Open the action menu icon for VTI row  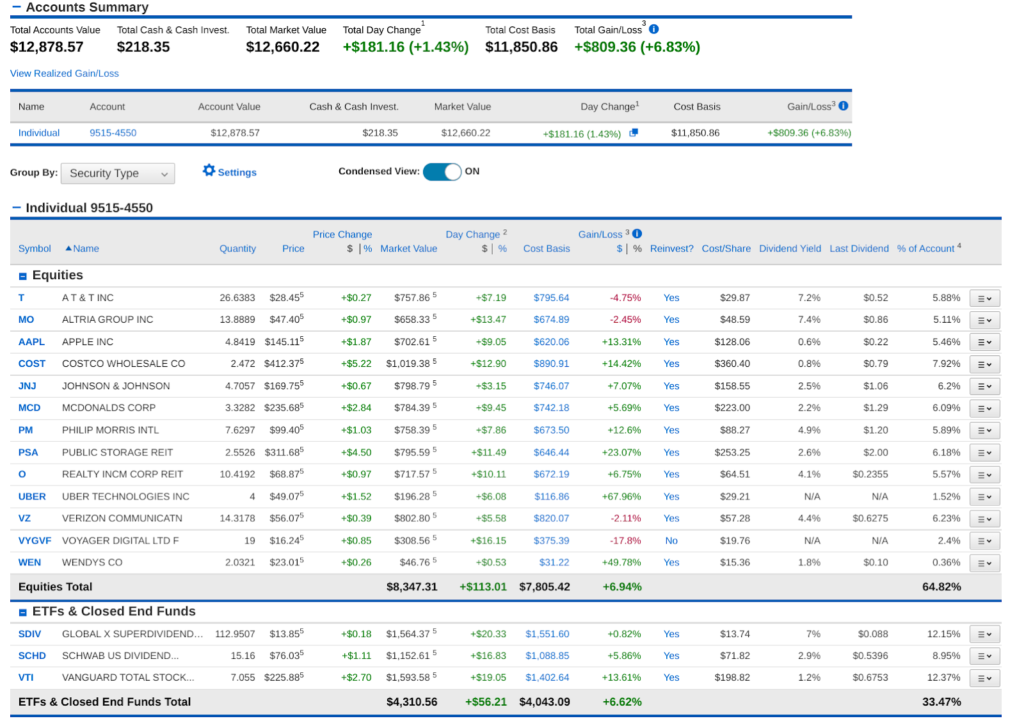click(x=984, y=678)
